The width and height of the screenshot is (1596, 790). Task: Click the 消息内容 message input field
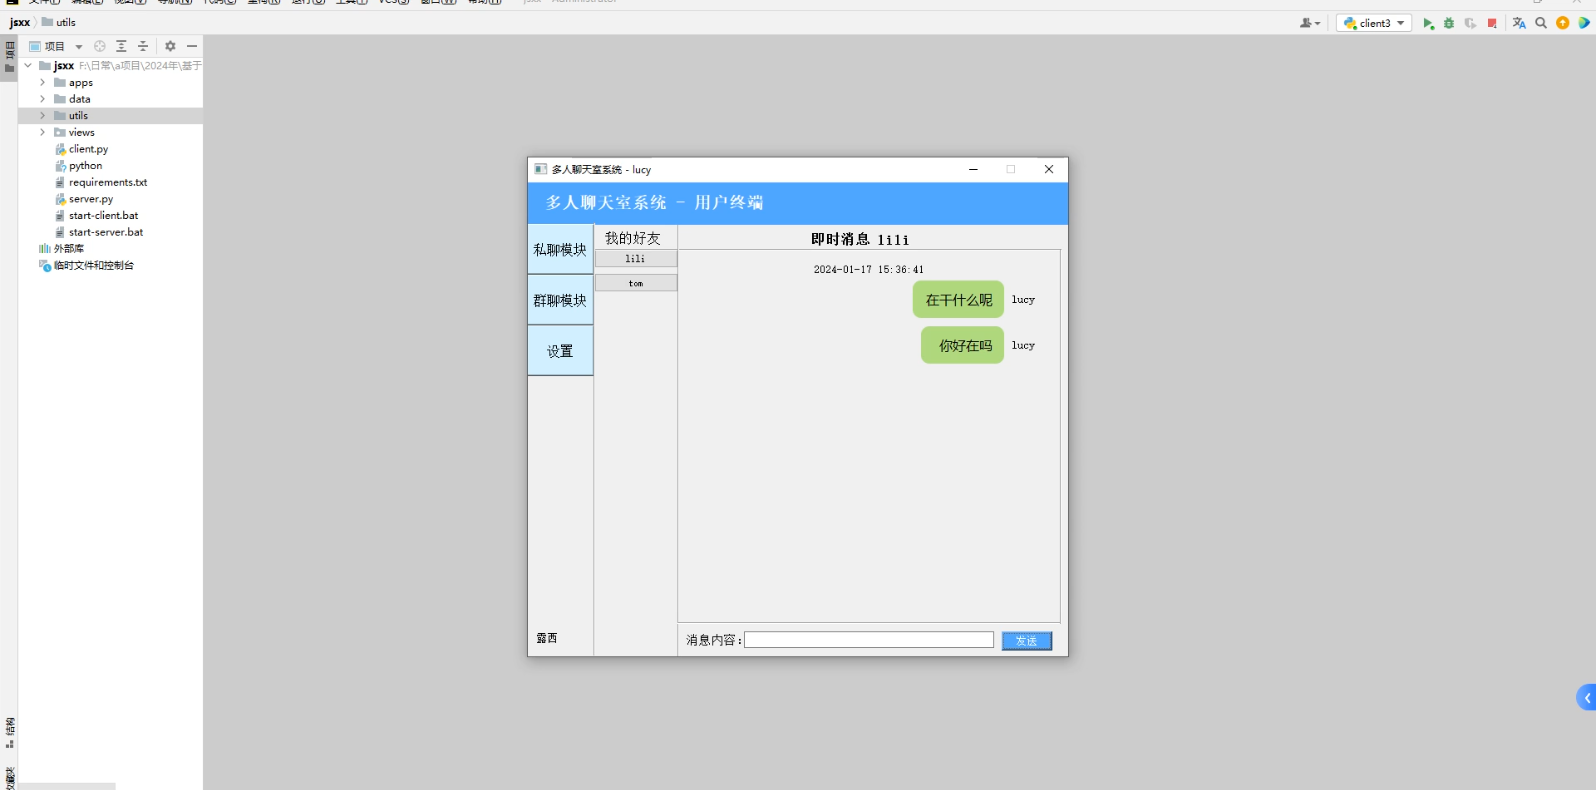tap(868, 640)
